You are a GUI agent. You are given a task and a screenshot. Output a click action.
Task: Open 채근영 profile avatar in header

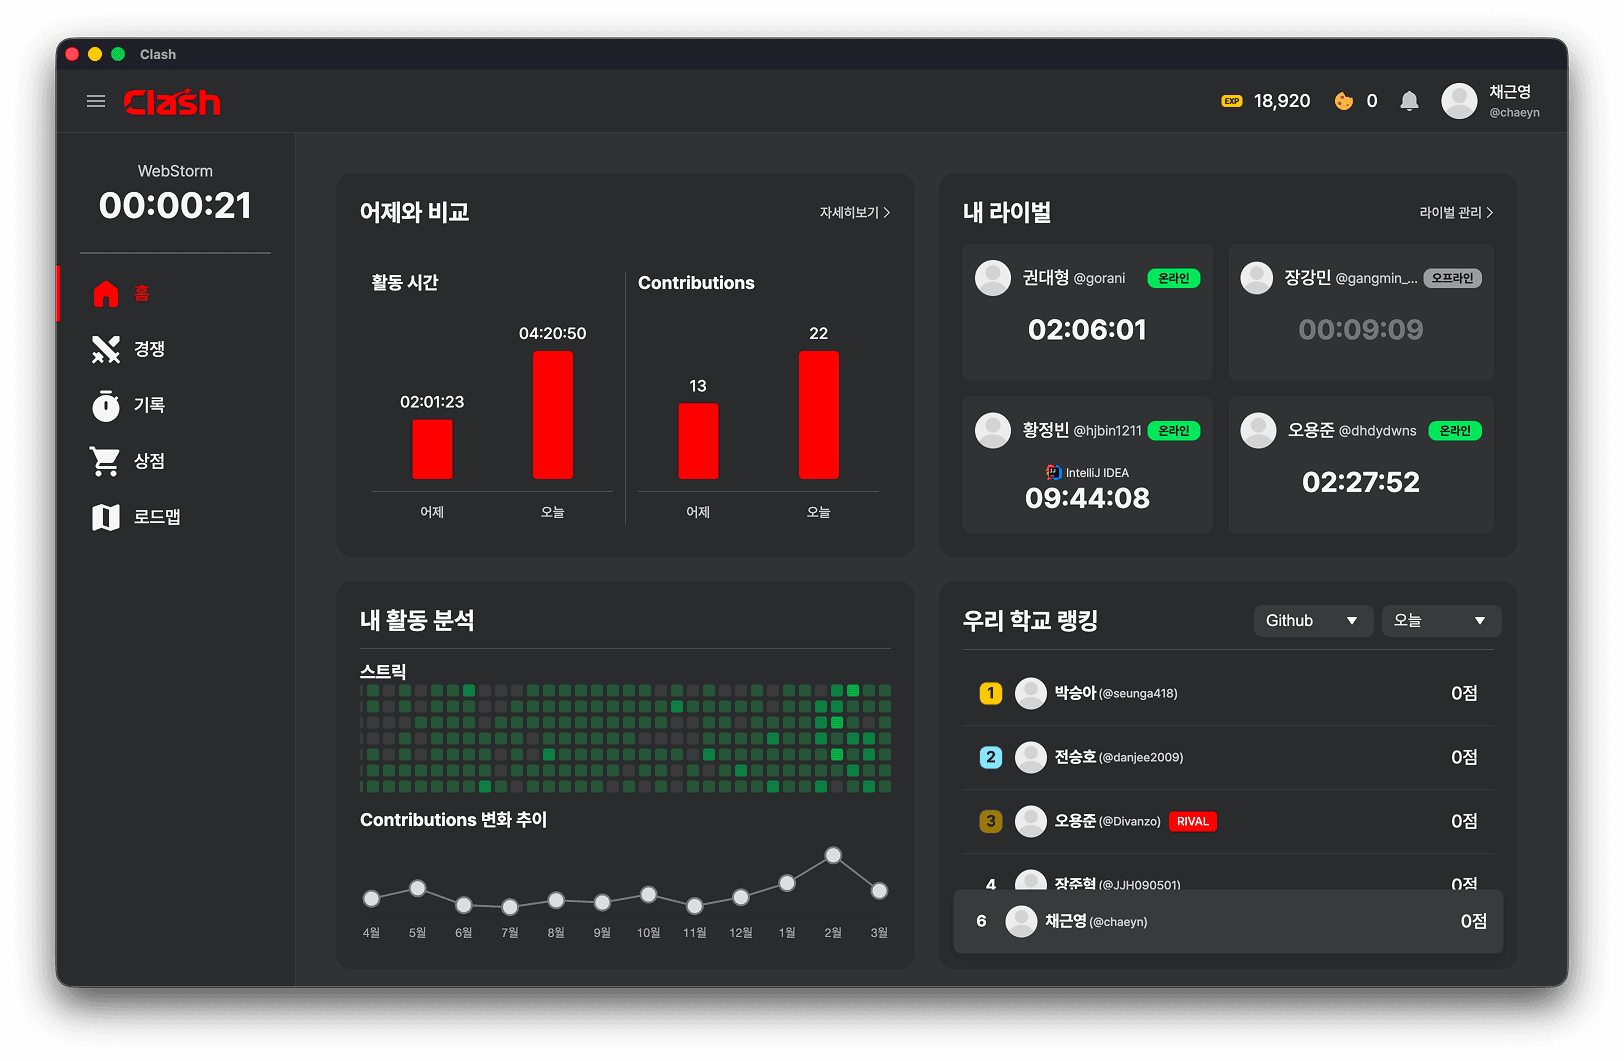pos(1459,101)
